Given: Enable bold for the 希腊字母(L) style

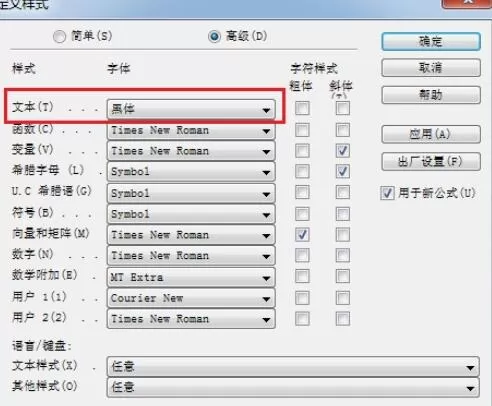Looking at the screenshot, I should click(302, 171).
